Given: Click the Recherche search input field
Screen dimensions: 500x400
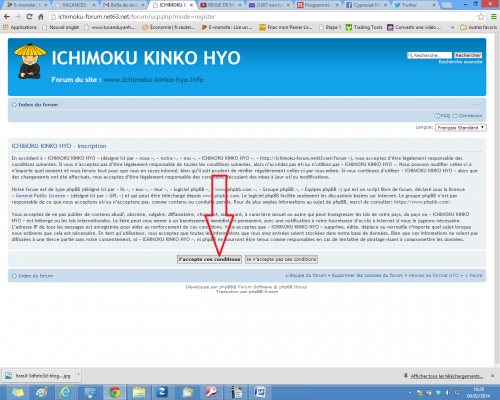Looking at the screenshot, I should coord(429,55).
